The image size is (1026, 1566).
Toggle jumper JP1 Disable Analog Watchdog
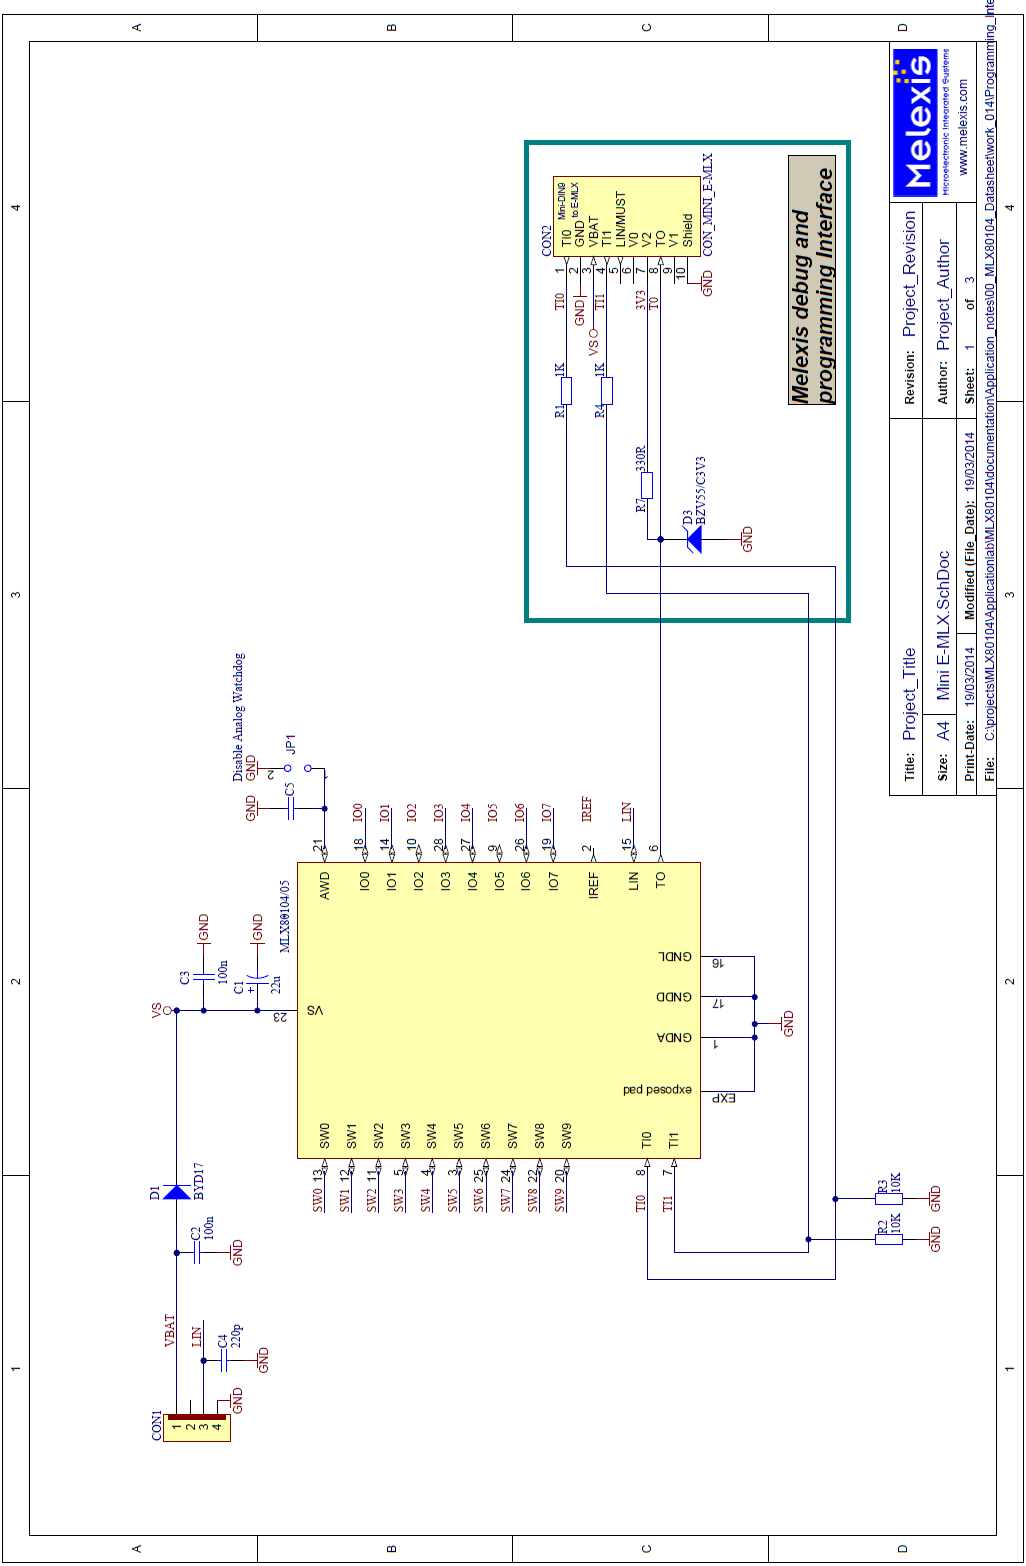(299, 770)
